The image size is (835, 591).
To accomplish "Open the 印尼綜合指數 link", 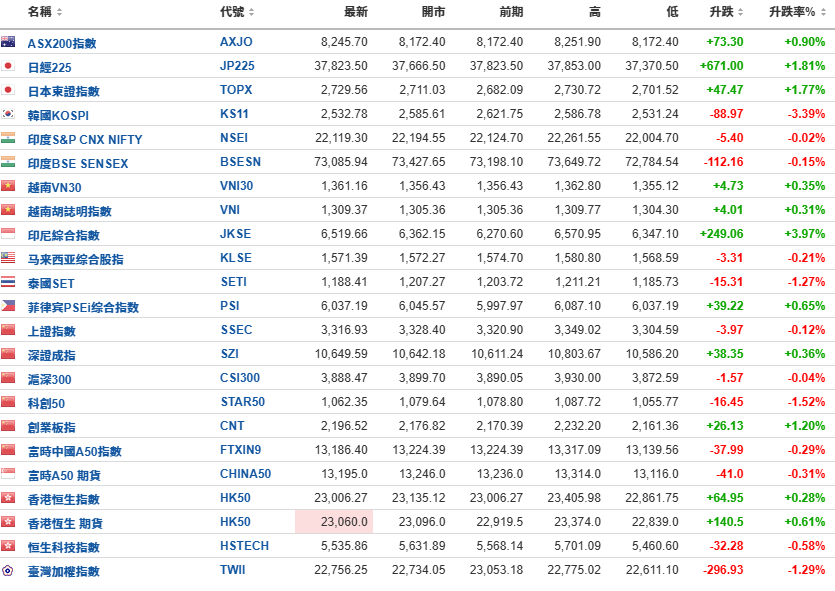I will [63, 235].
